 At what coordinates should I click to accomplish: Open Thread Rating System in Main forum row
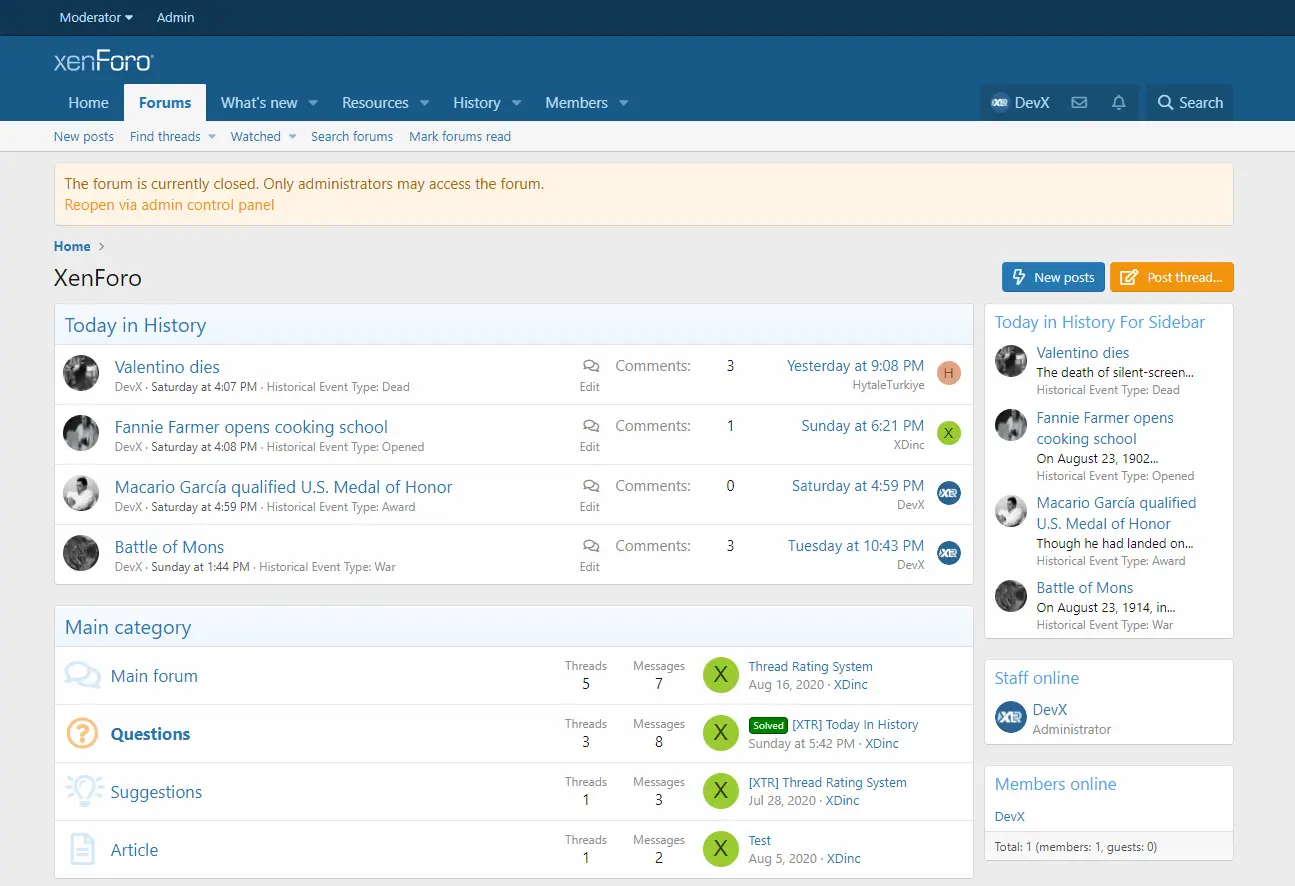(x=810, y=667)
